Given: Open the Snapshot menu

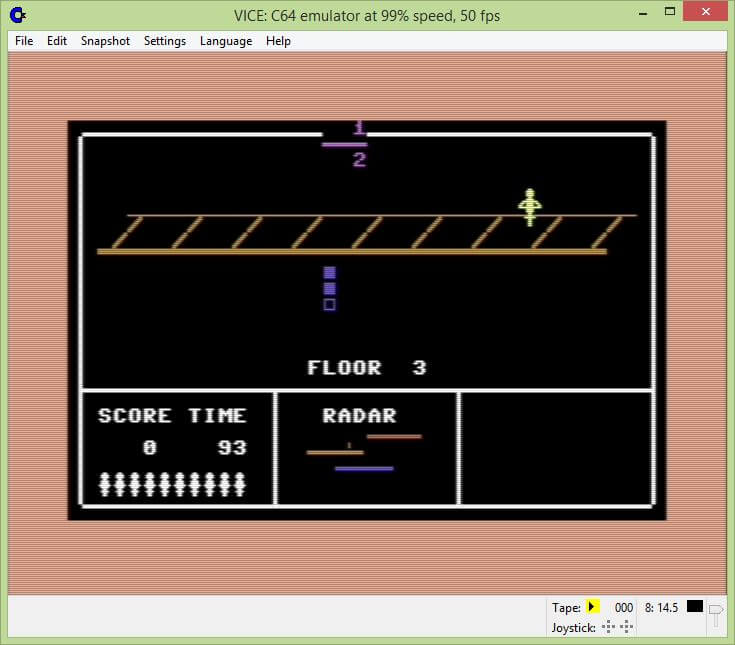Looking at the screenshot, I should coord(105,41).
